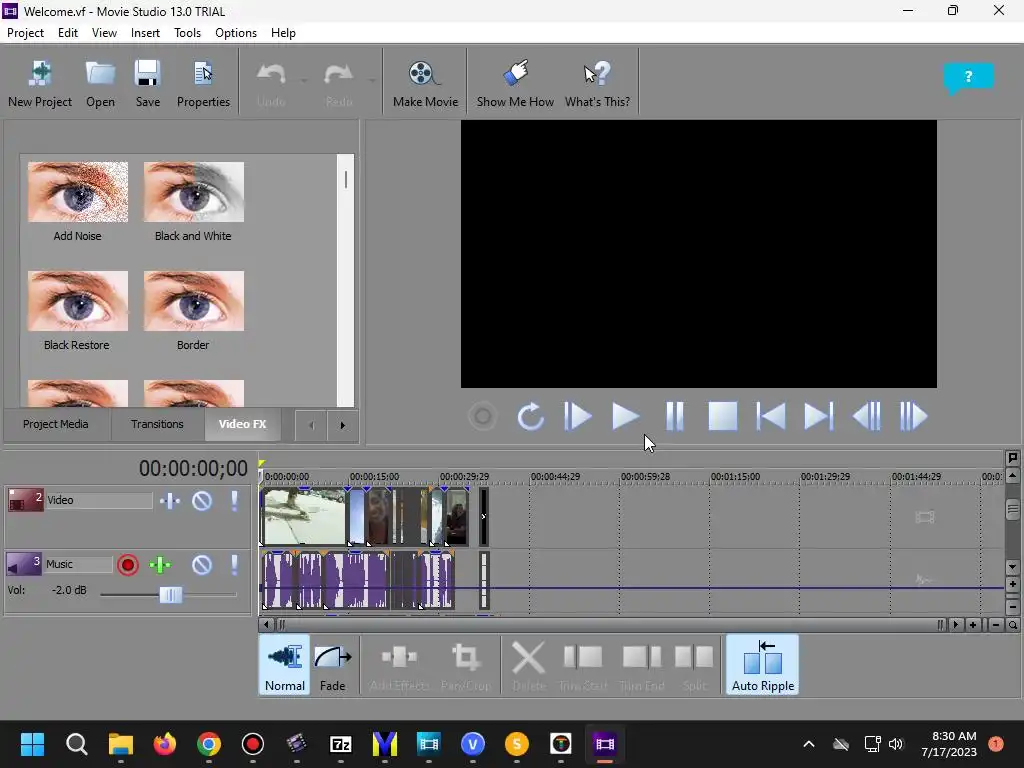The height and width of the screenshot is (768, 1024).
Task: Stop the preview playback
Action: 723,417
